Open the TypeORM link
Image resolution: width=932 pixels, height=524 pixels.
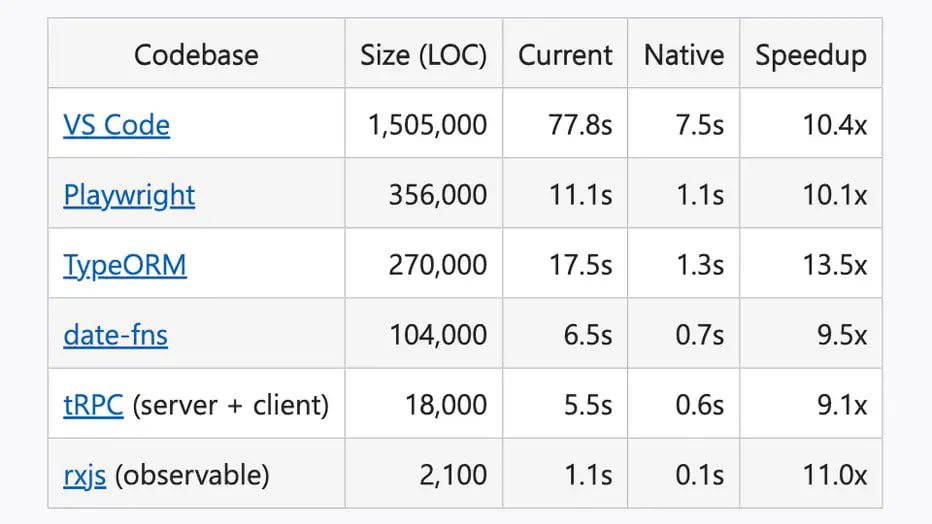click(x=125, y=265)
